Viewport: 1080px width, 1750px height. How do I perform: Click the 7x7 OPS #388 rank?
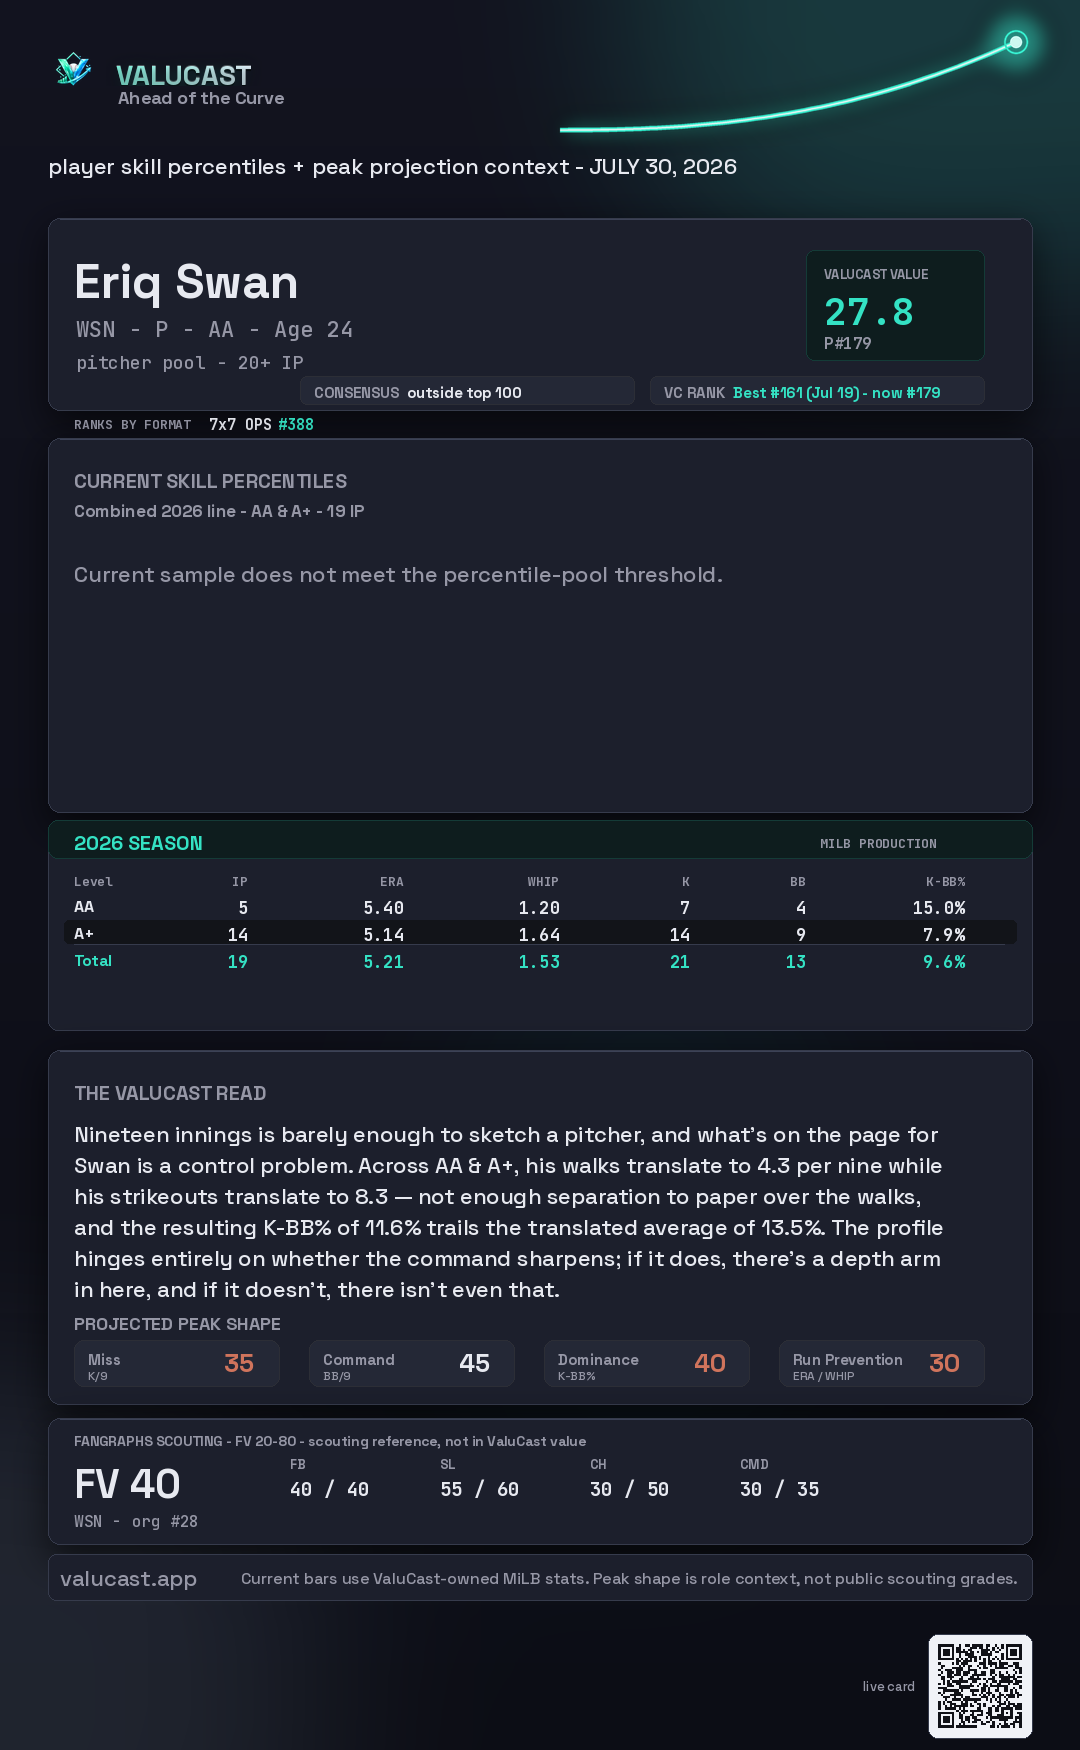click(x=261, y=424)
